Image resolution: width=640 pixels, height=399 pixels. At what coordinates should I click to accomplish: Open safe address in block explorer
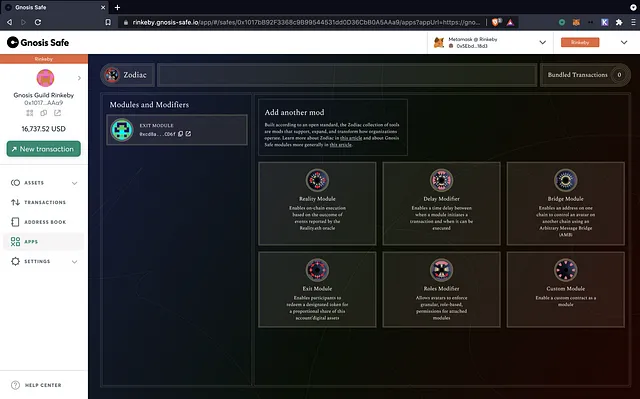[x=58, y=113]
